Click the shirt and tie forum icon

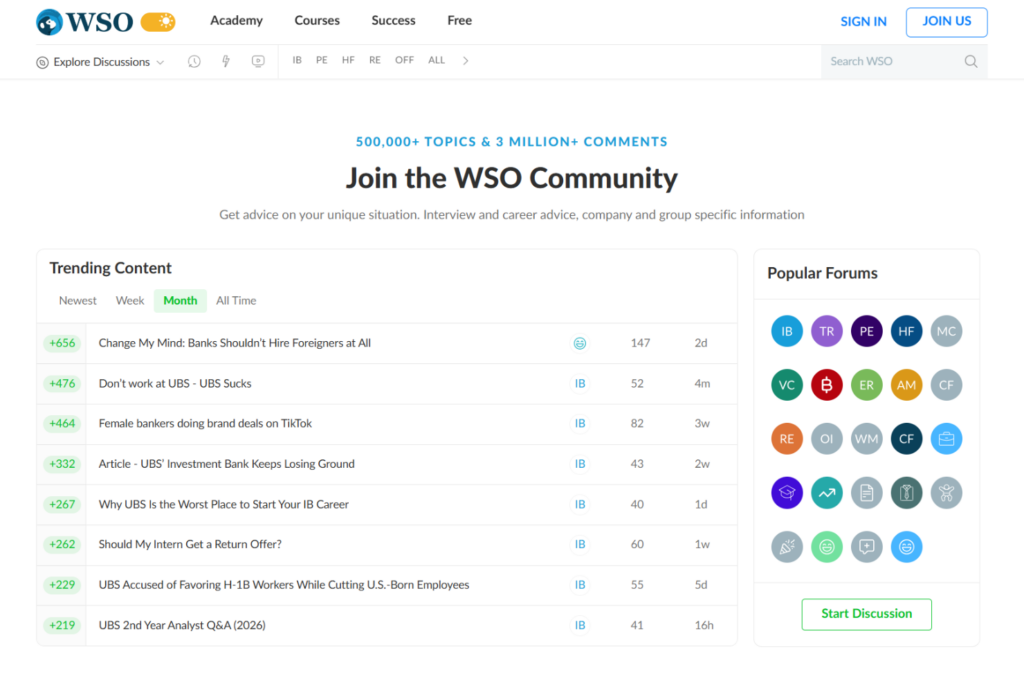point(906,493)
